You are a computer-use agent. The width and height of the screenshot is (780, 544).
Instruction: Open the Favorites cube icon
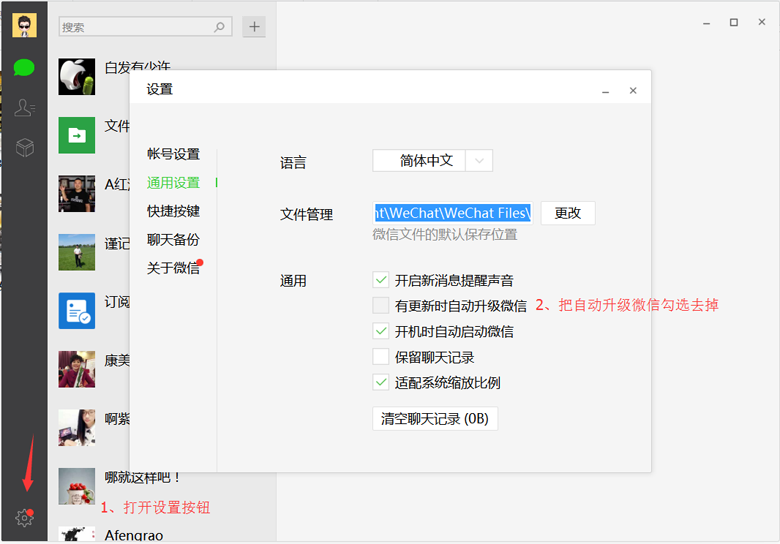[x=24, y=148]
